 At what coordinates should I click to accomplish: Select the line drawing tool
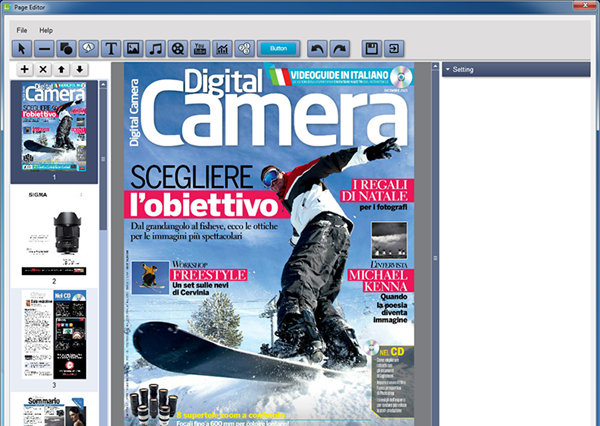coord(44,48)
